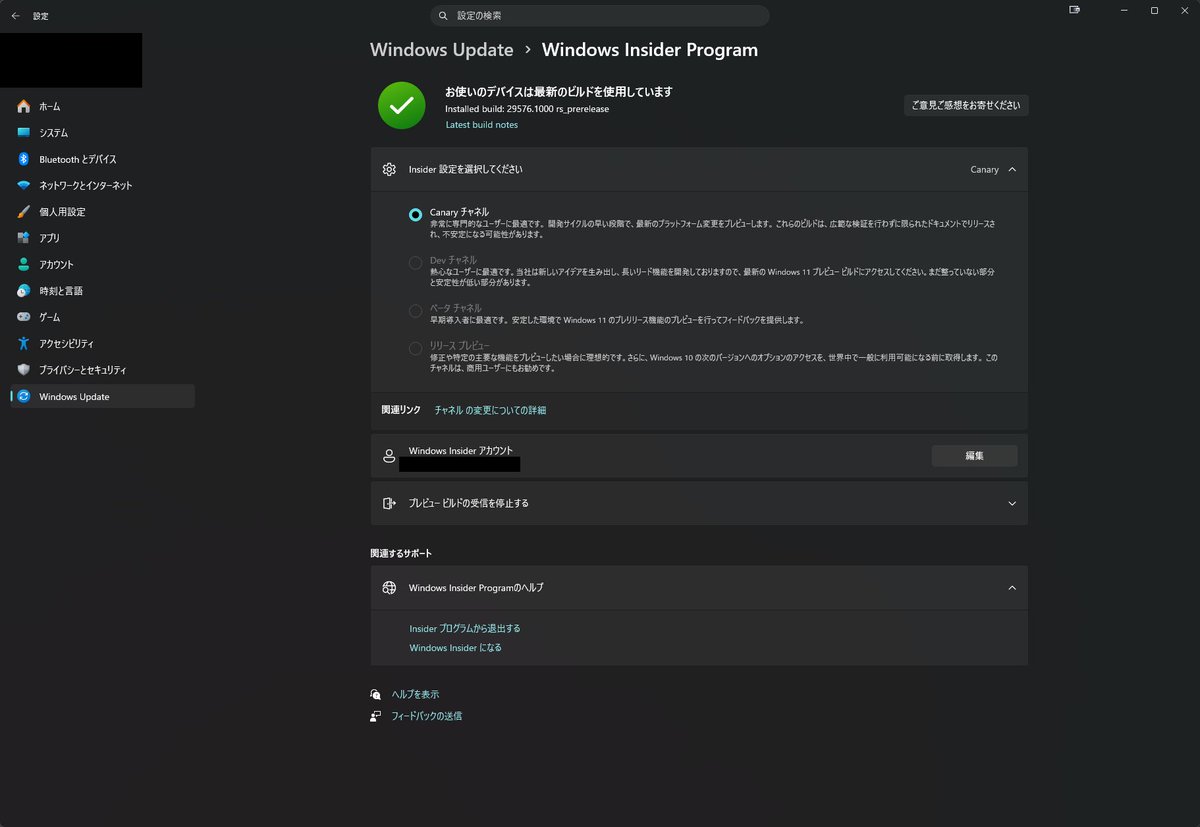Click Installed build 29576.1000 text
This screenshot has height=827, width=1200.
click(527, 109)
